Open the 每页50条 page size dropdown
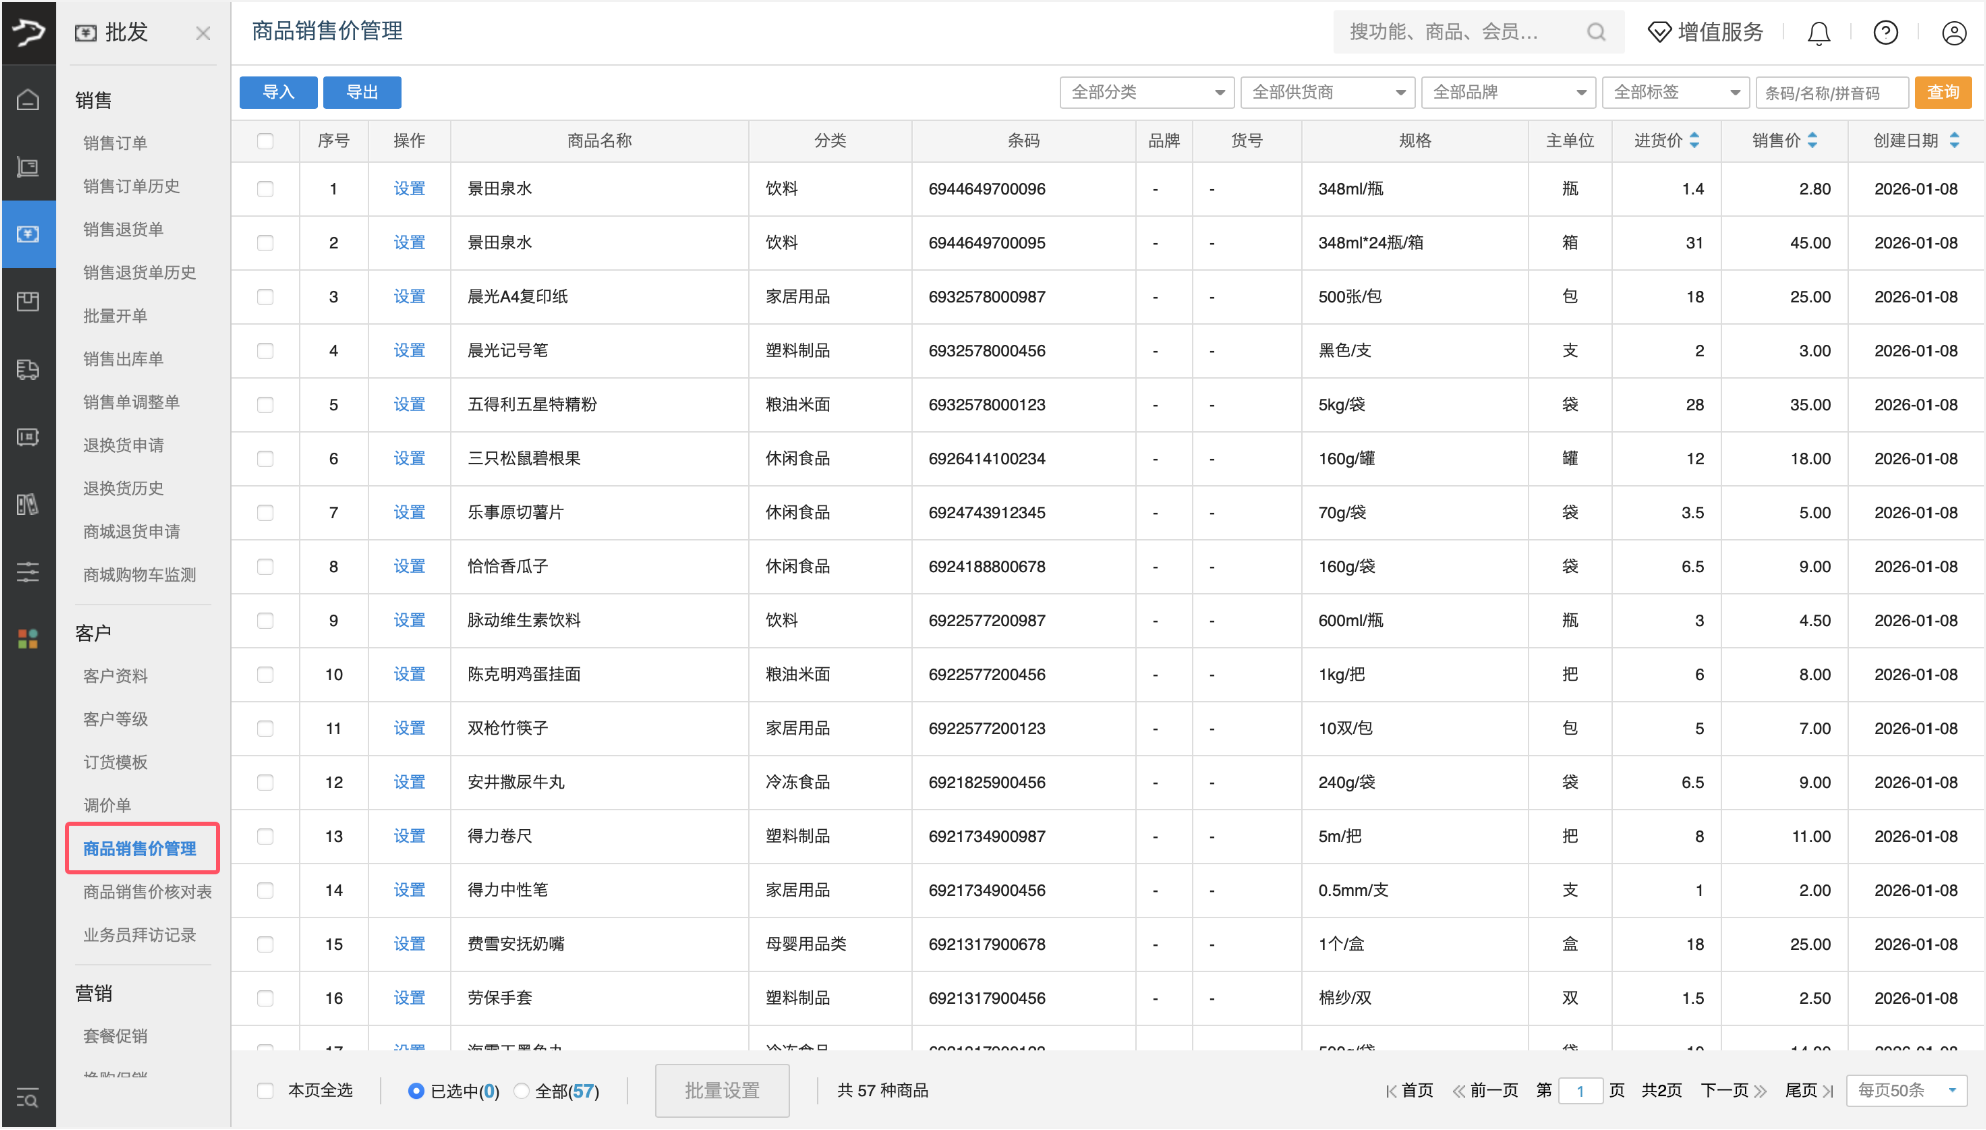The width and height of the screenshot is (1986, 1130). [1906, 1090]
